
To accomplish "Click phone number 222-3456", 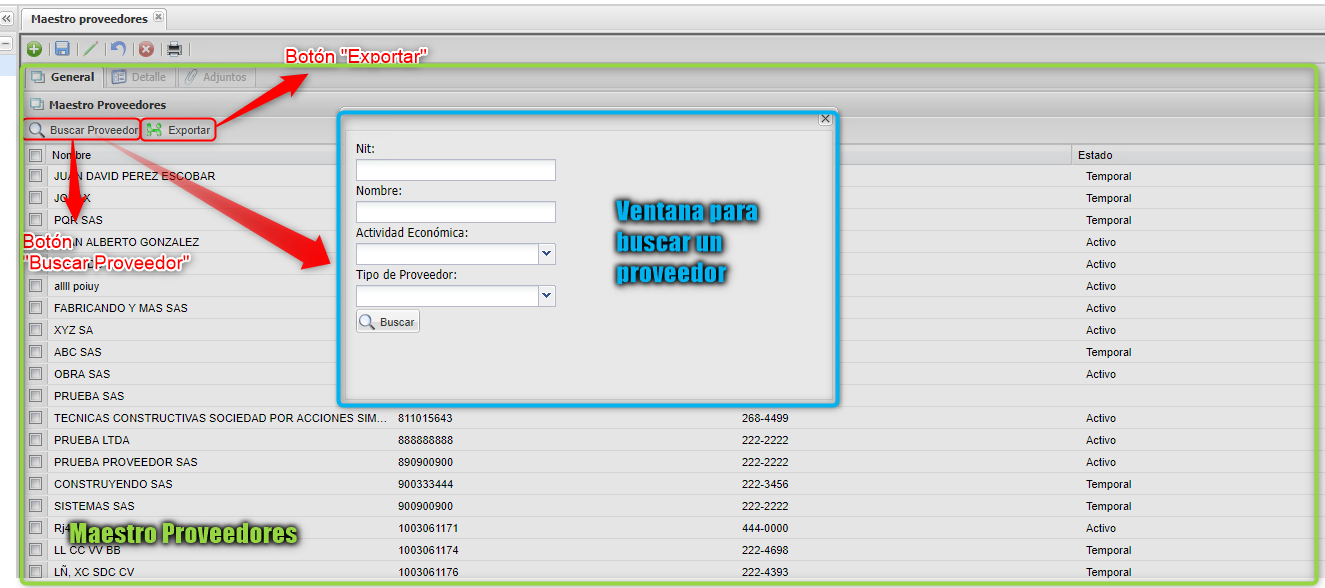I will (x=765, y=484).
